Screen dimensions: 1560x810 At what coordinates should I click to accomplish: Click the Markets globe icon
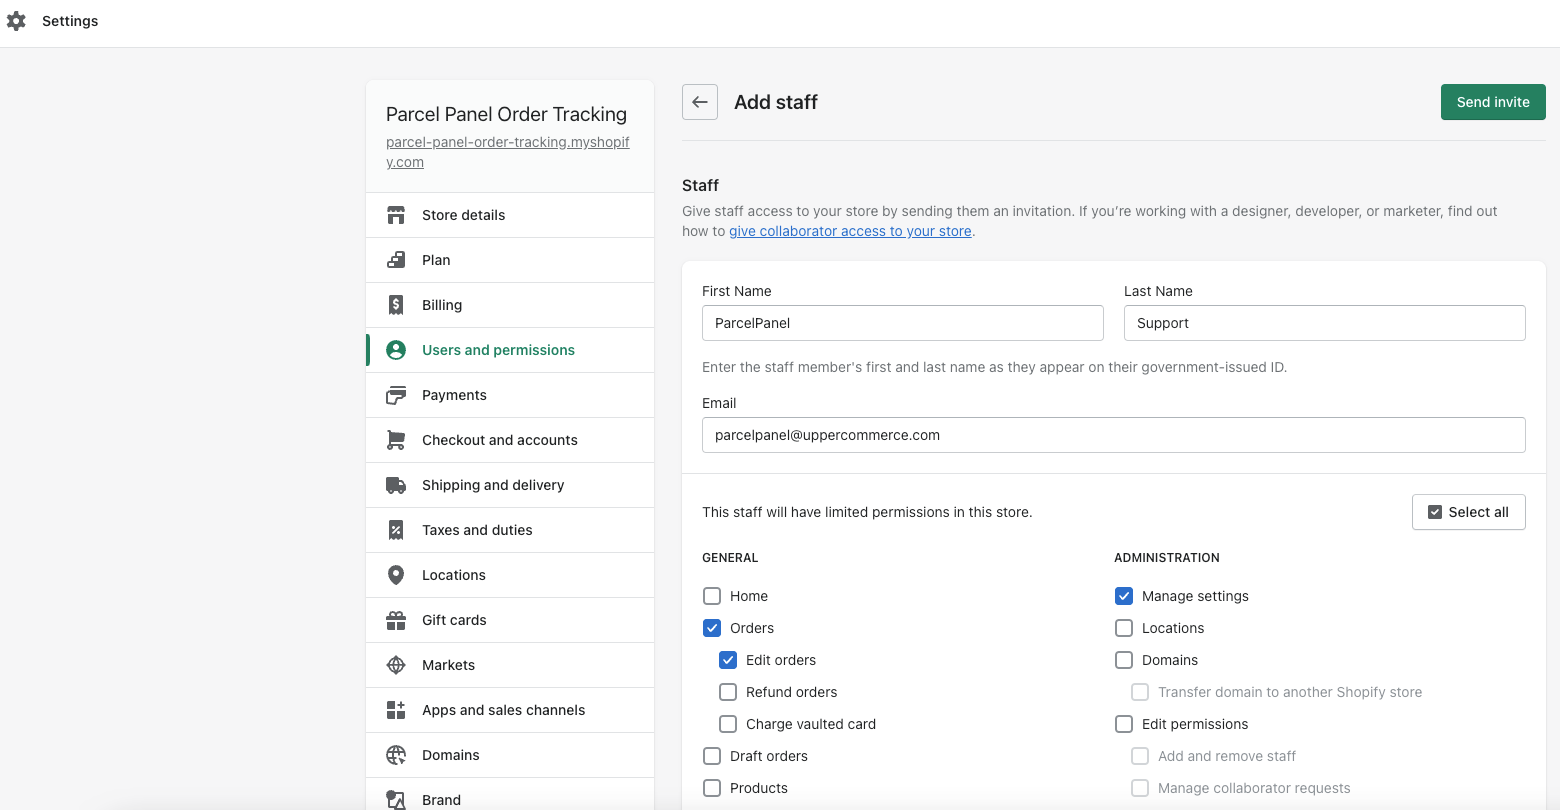tap(396, 665)
